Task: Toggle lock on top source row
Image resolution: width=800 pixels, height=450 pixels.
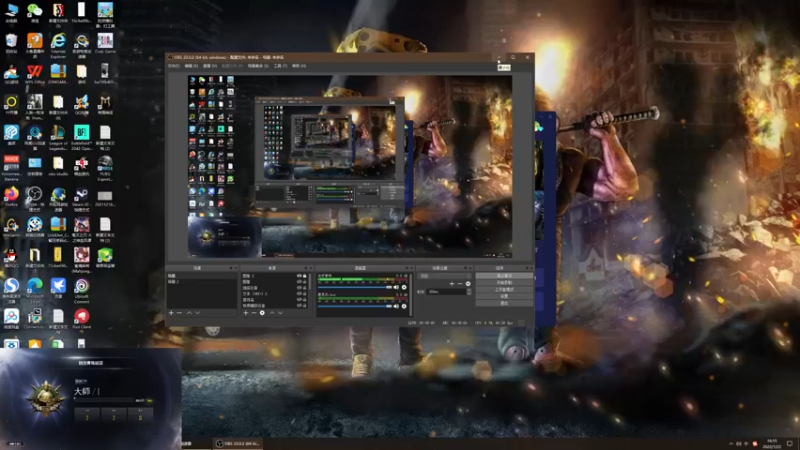Action: (305, 276)
